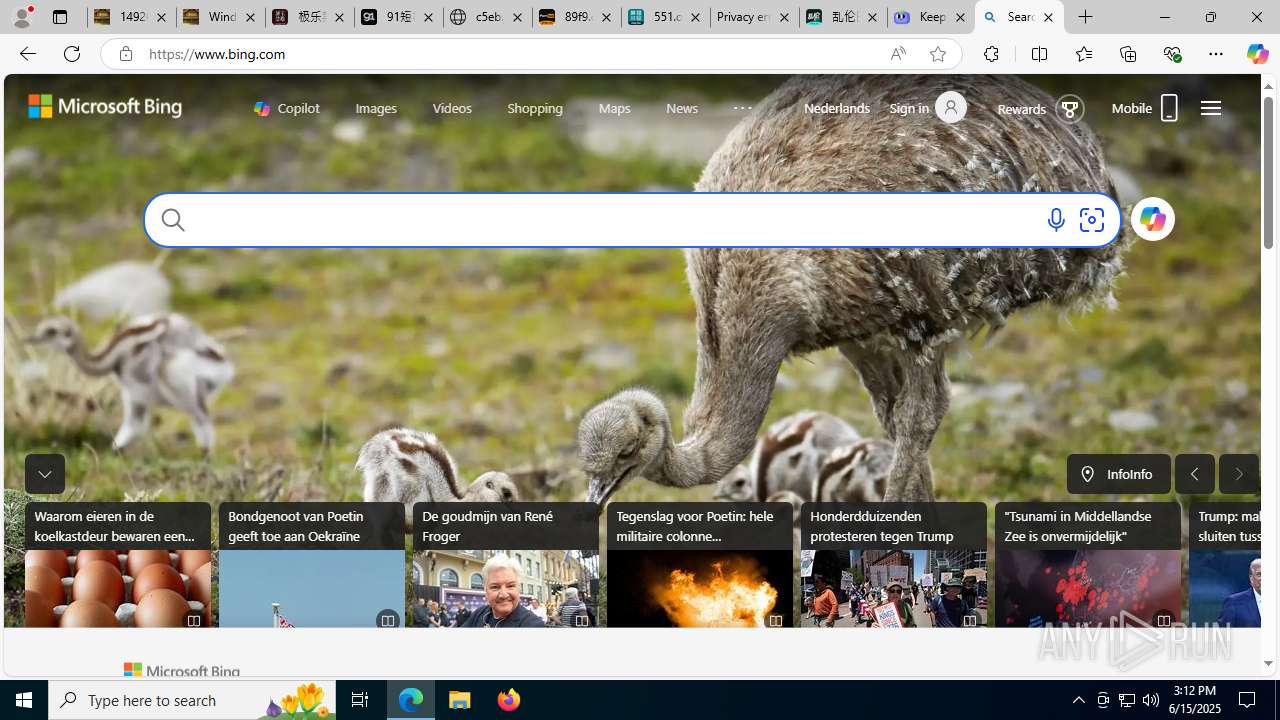The width and height of the screenshot is (1280, 720).
Task: Open Copilot chat icon beside search box
Action: point(1152,219)
